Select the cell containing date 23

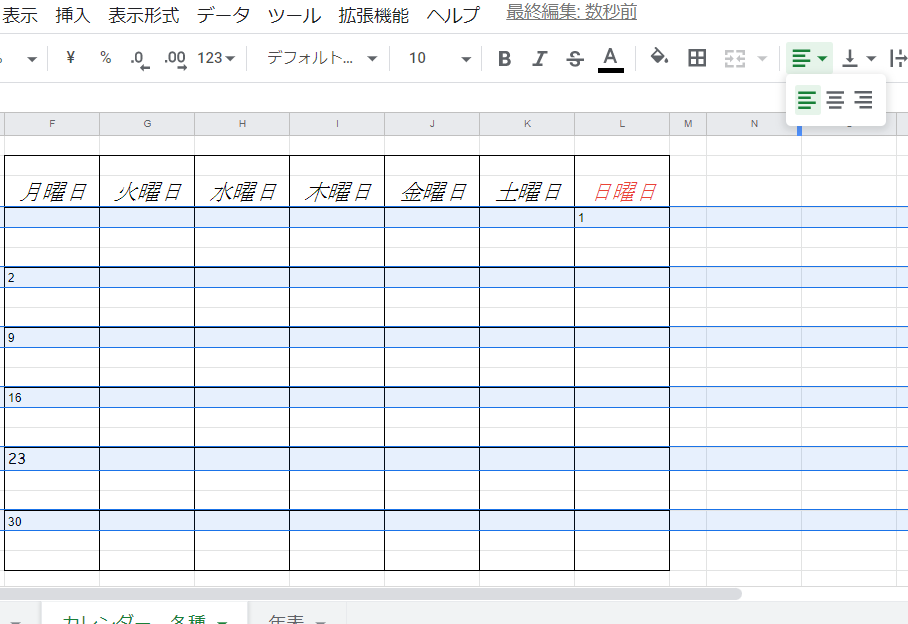tap(52, 459)
